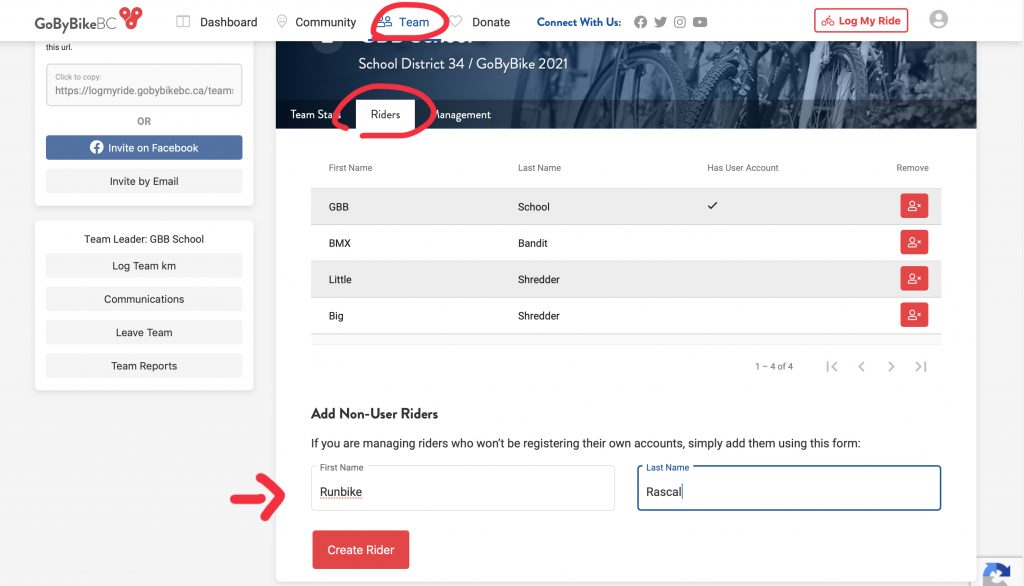Switch to the Management tab
Viewport: 1024px width, 586px height.
tap(460, 114)
